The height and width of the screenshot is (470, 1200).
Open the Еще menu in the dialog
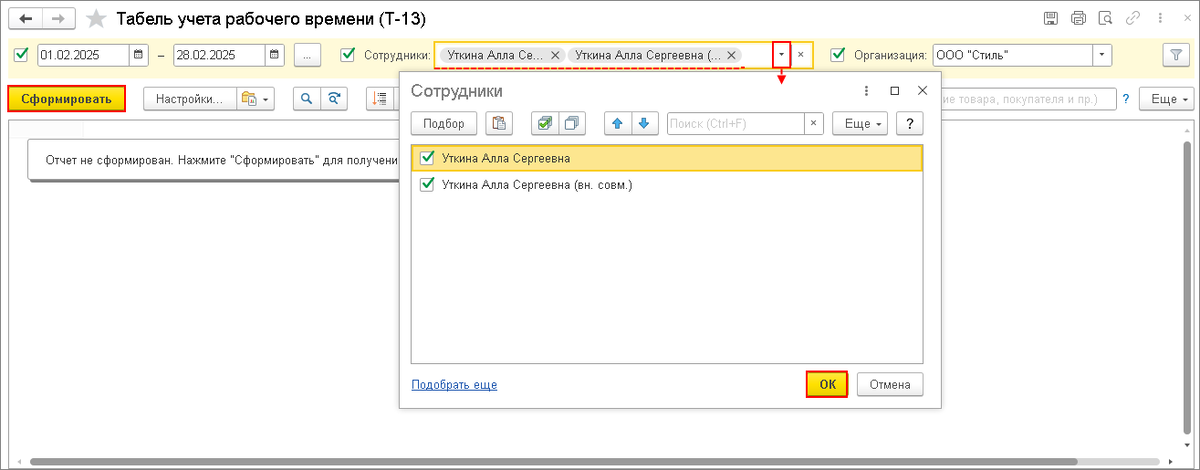(x=860, y=124)
